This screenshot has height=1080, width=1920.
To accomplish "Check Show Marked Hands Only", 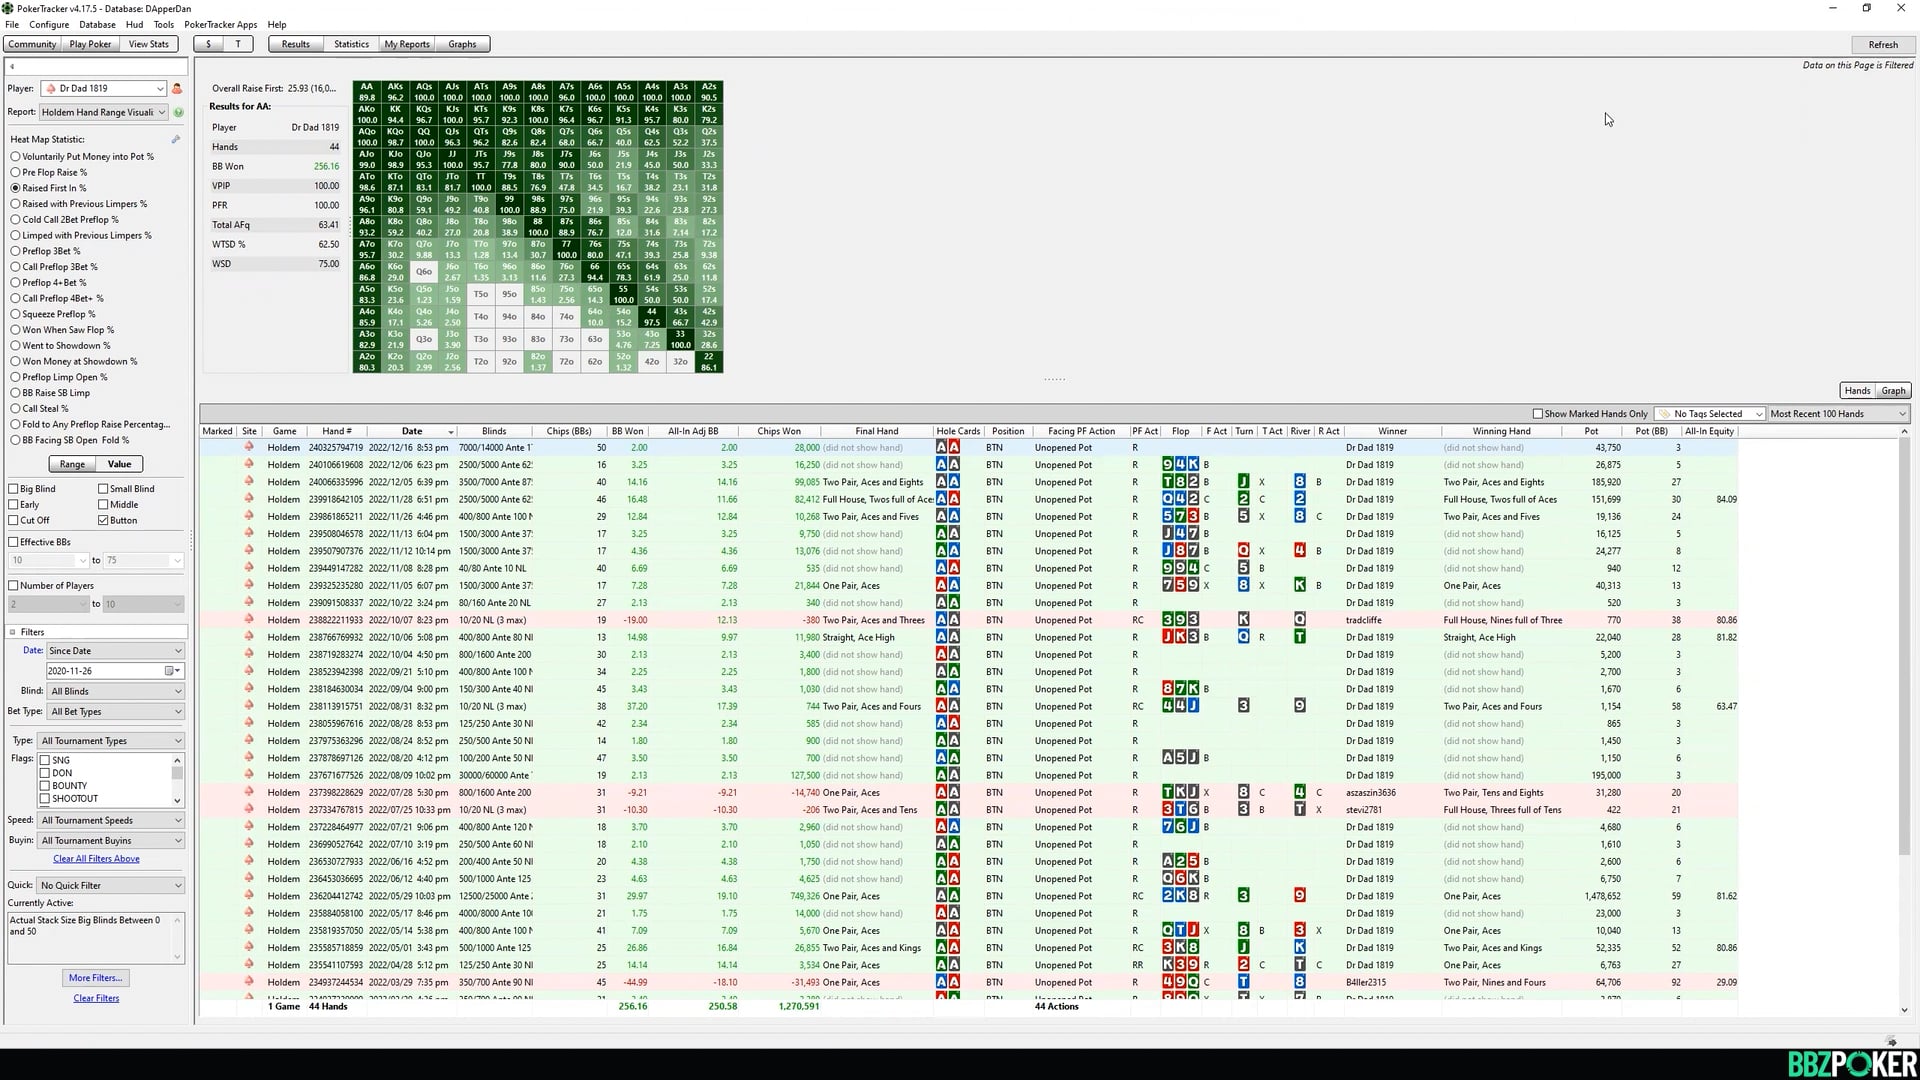I will click(1538, 414).
